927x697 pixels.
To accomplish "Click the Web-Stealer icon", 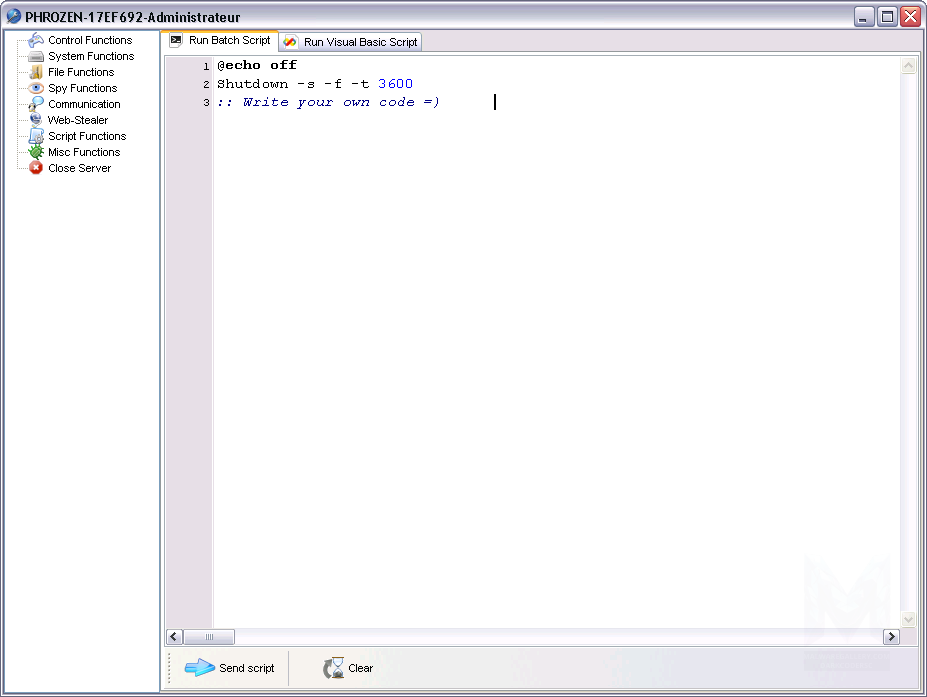I will pos(36,120).
